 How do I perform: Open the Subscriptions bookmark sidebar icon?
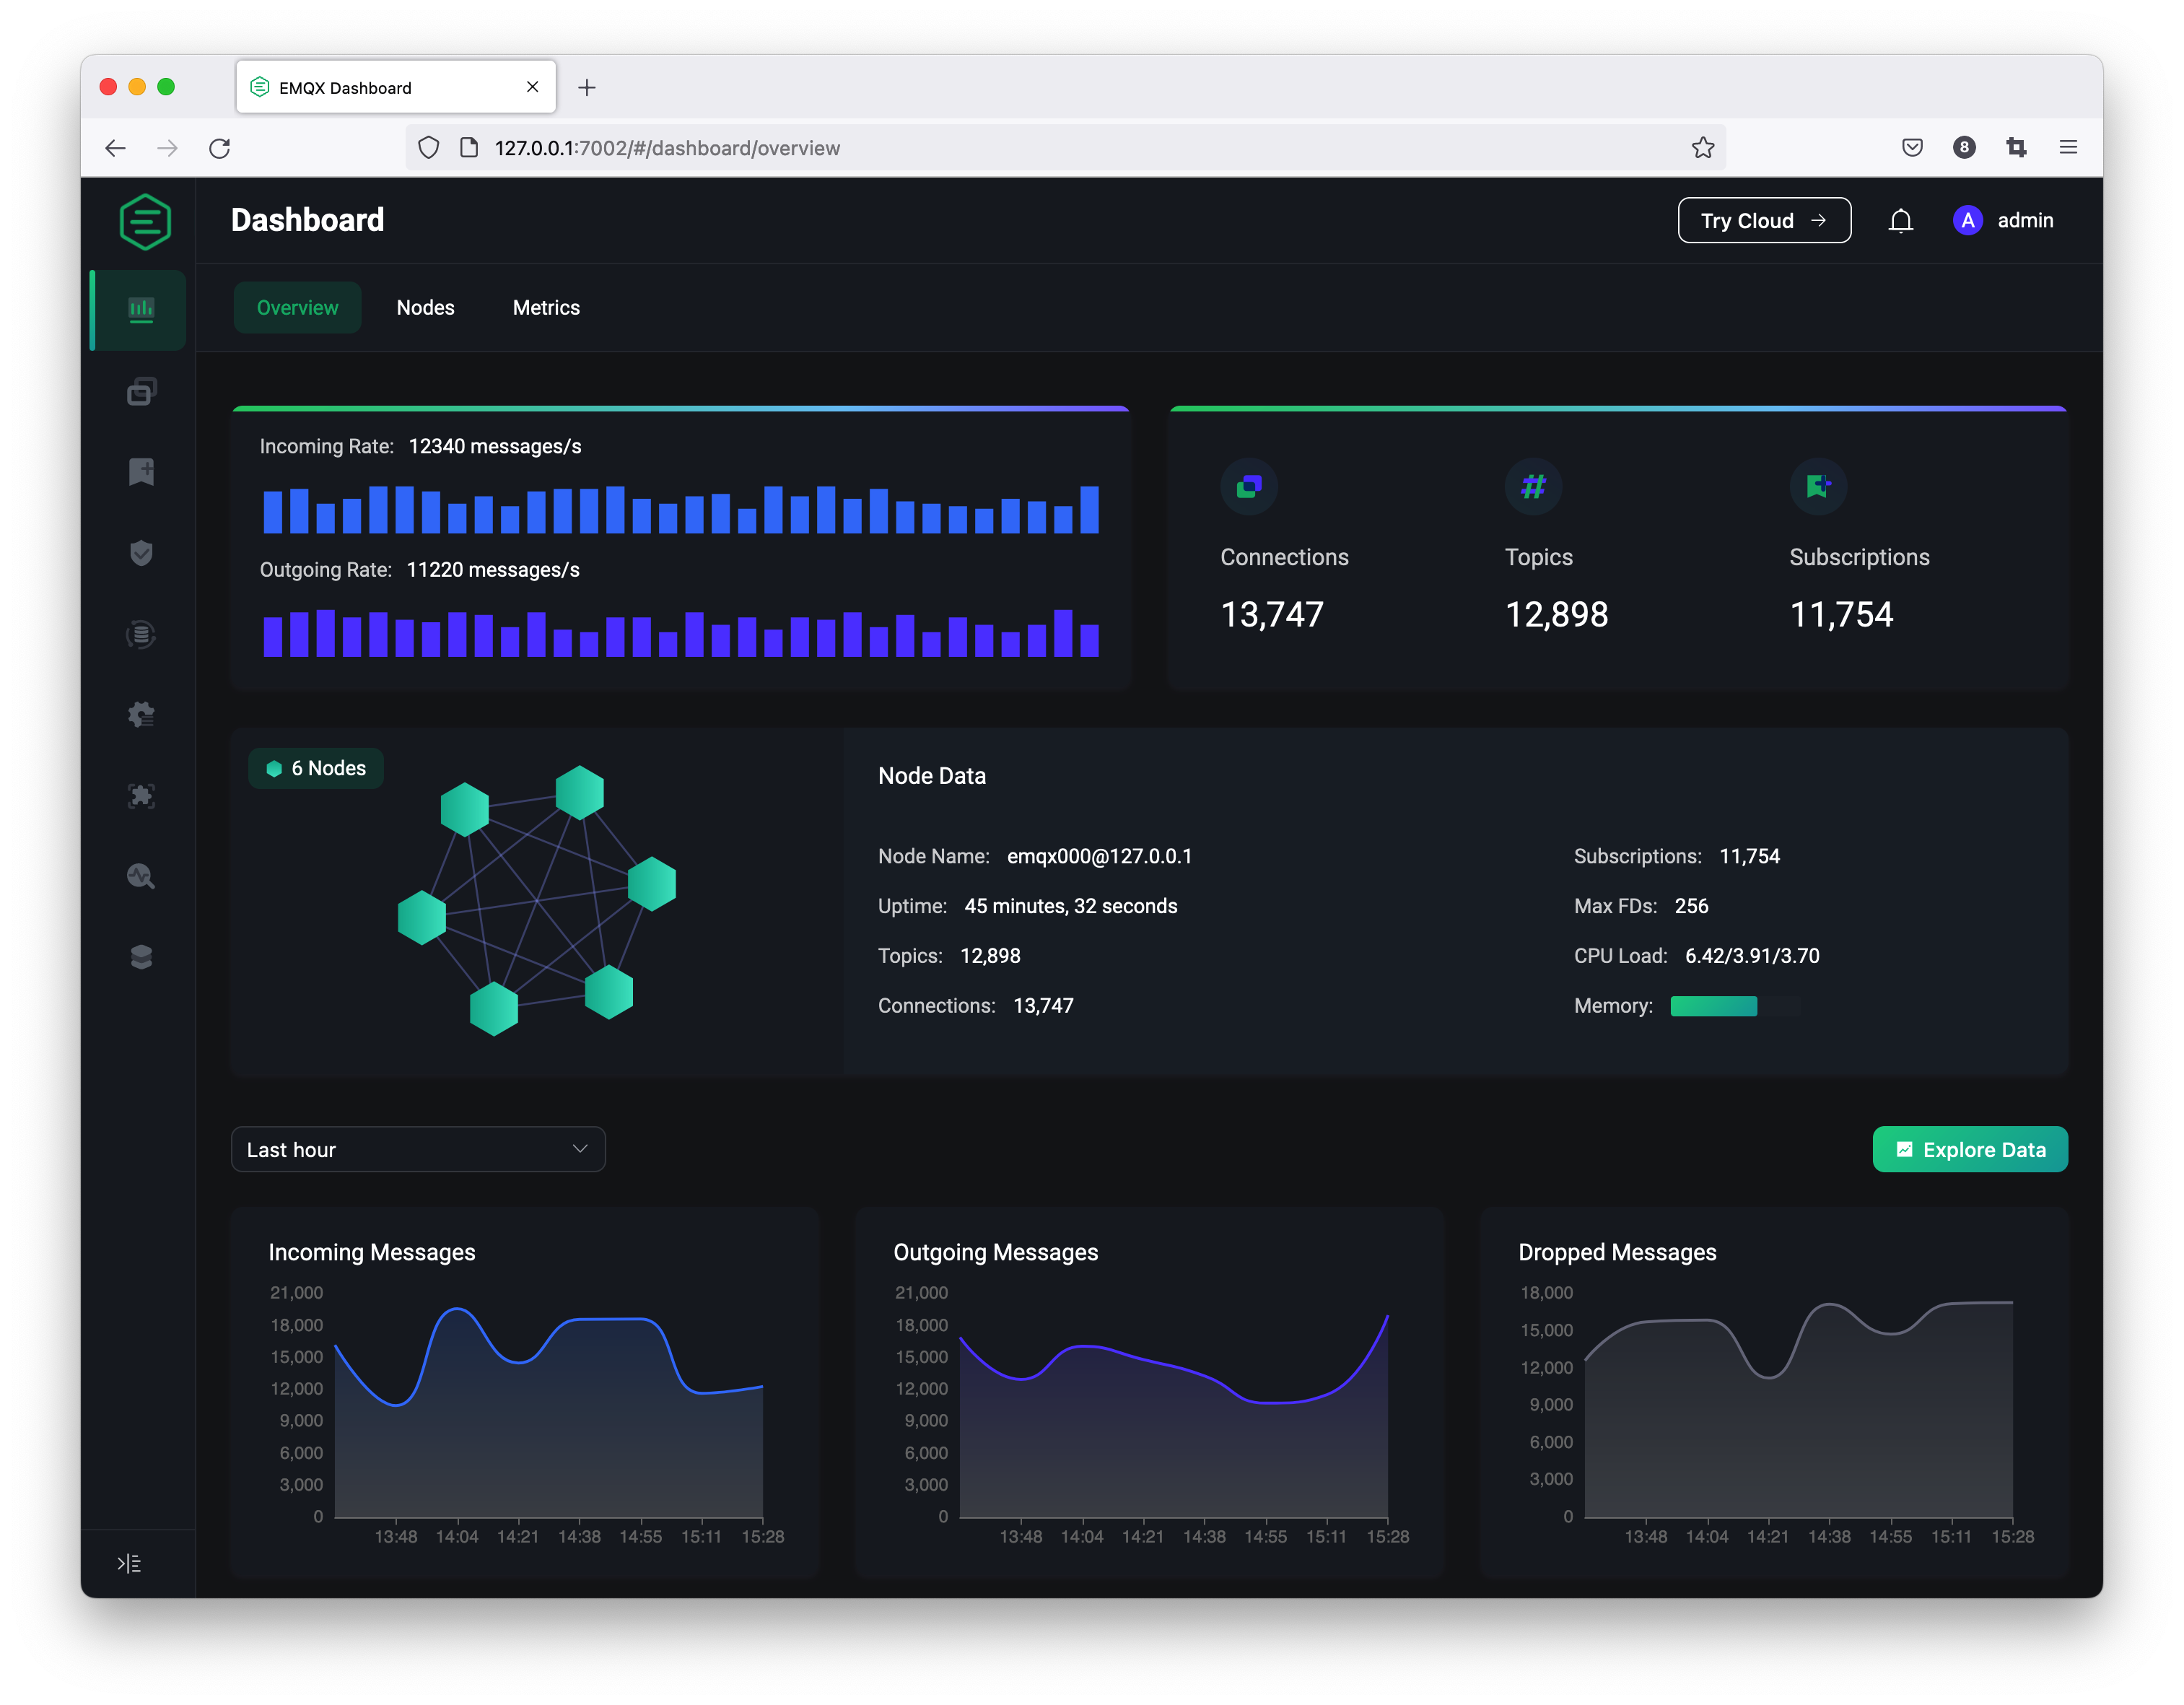click(x=141, y=472)
